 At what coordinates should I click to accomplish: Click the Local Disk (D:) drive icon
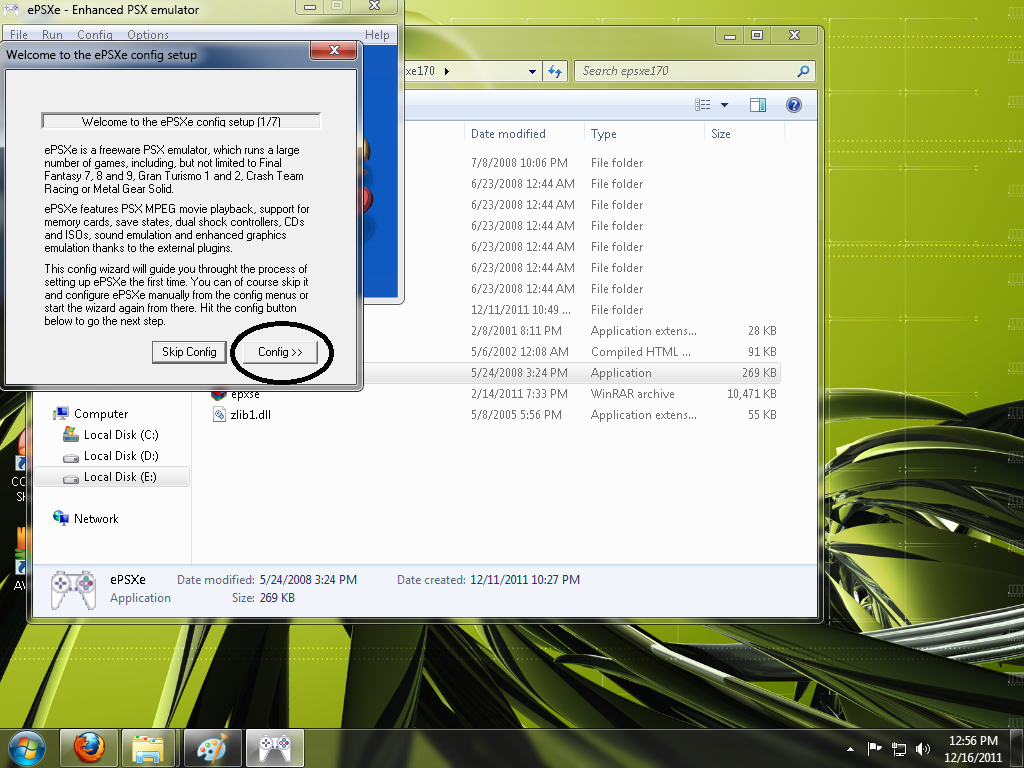pyautogui.click(x=71, y=457)
